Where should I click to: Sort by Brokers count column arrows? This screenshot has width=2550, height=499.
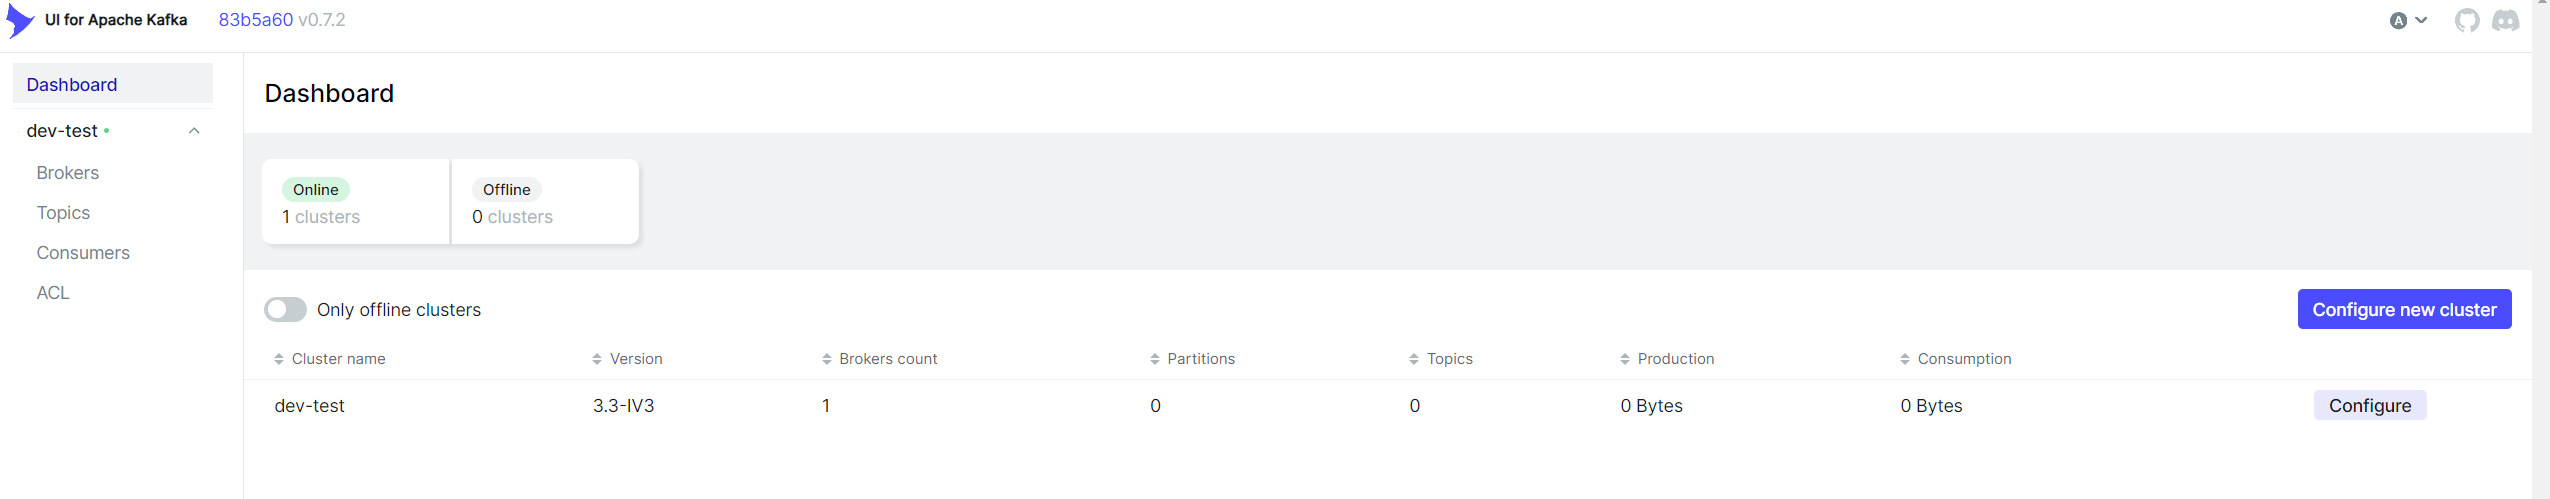click(827, 359)
